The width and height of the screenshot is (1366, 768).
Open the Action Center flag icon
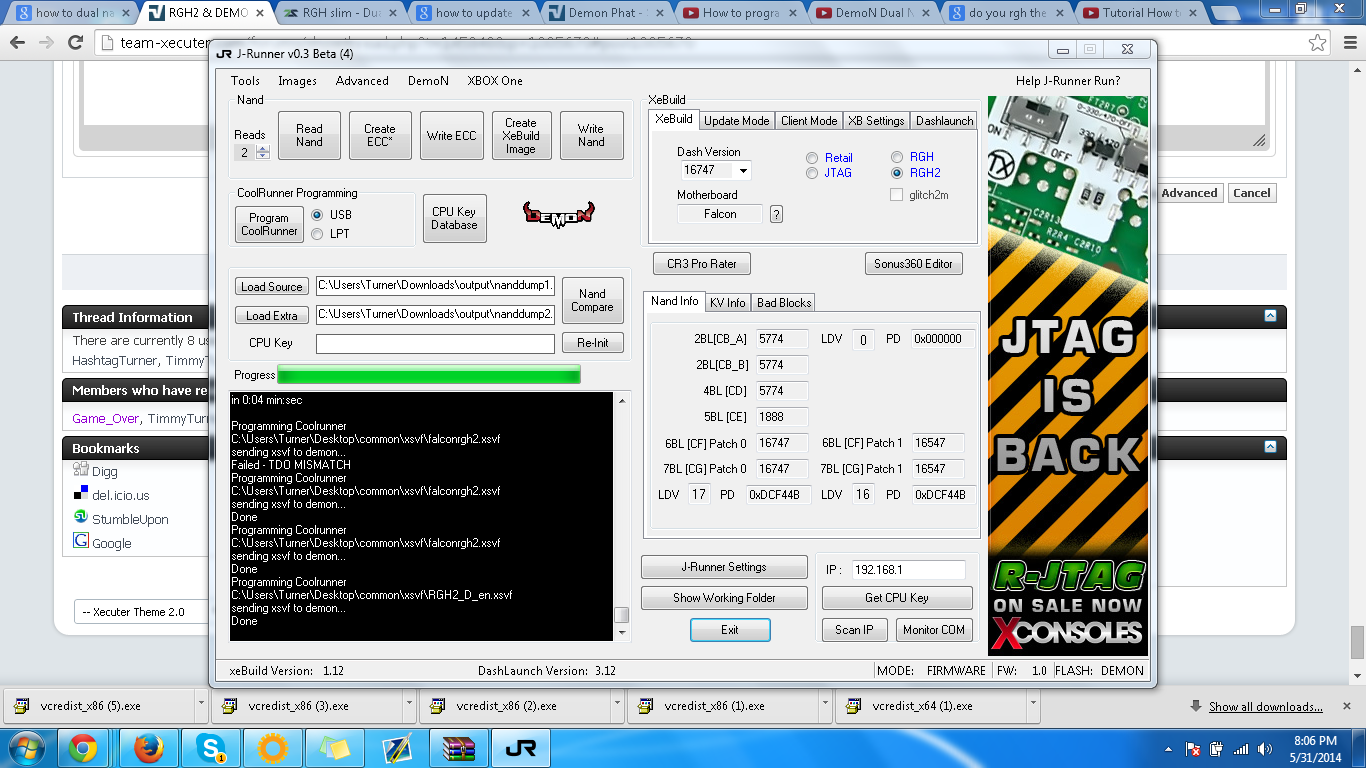pos(1193,749)
